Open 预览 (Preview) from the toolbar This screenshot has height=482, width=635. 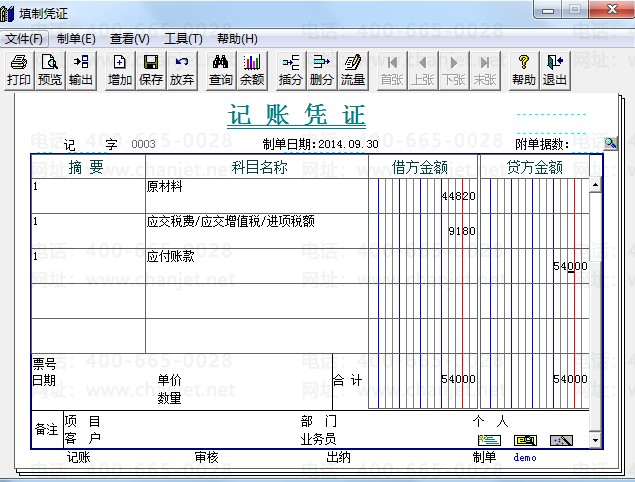click(49, 70)
